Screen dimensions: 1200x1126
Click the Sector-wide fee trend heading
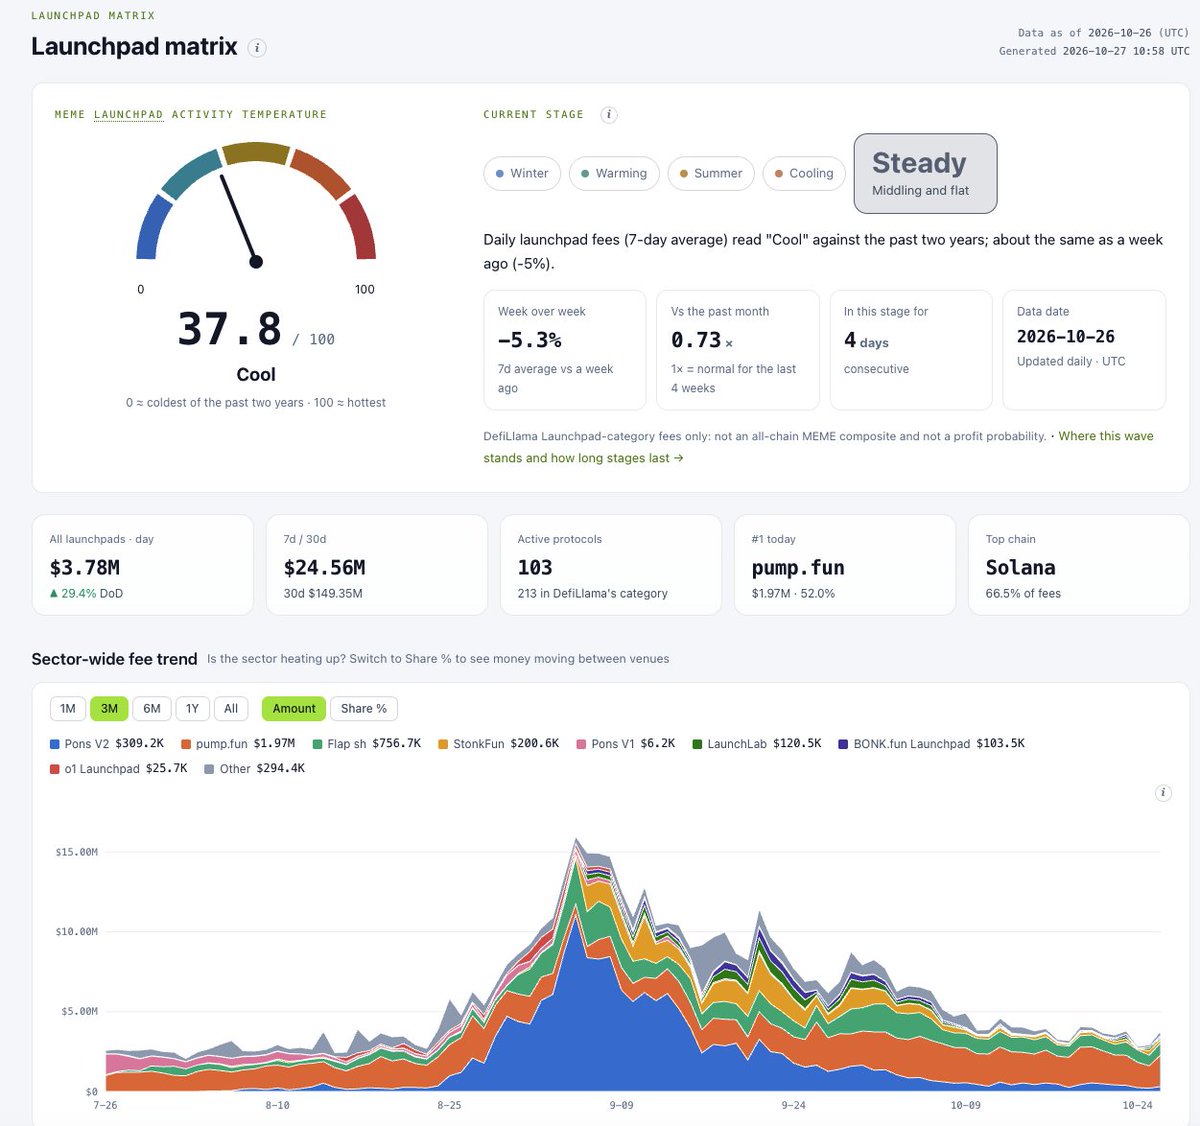pos(114,659)
